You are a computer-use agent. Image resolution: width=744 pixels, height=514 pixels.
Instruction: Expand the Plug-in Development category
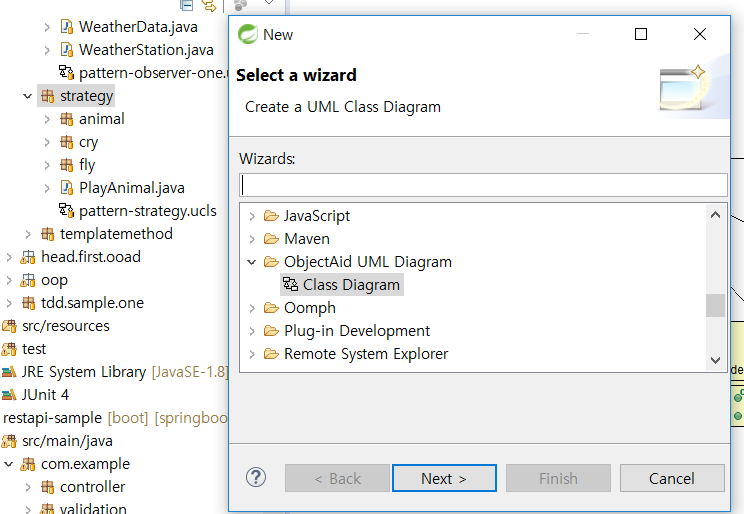point(251,331)
